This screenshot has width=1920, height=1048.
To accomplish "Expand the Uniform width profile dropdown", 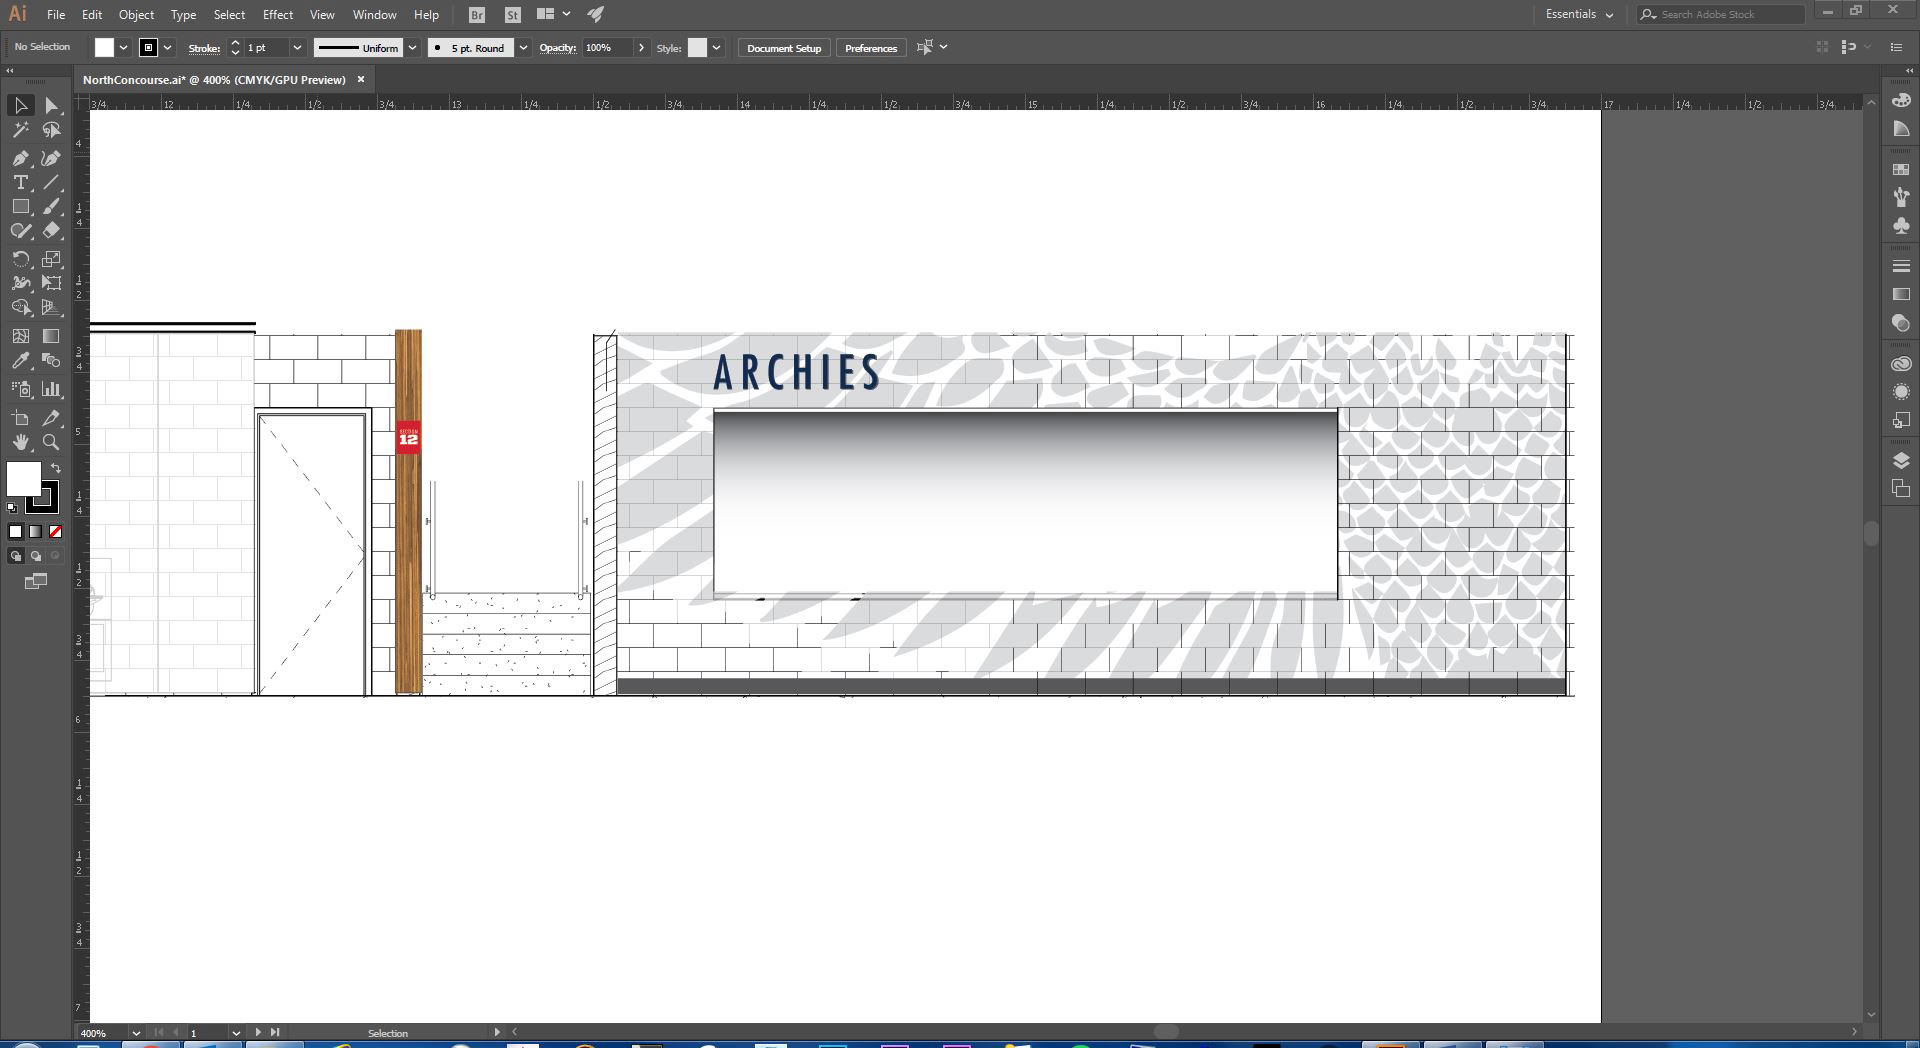I will 412,48.
